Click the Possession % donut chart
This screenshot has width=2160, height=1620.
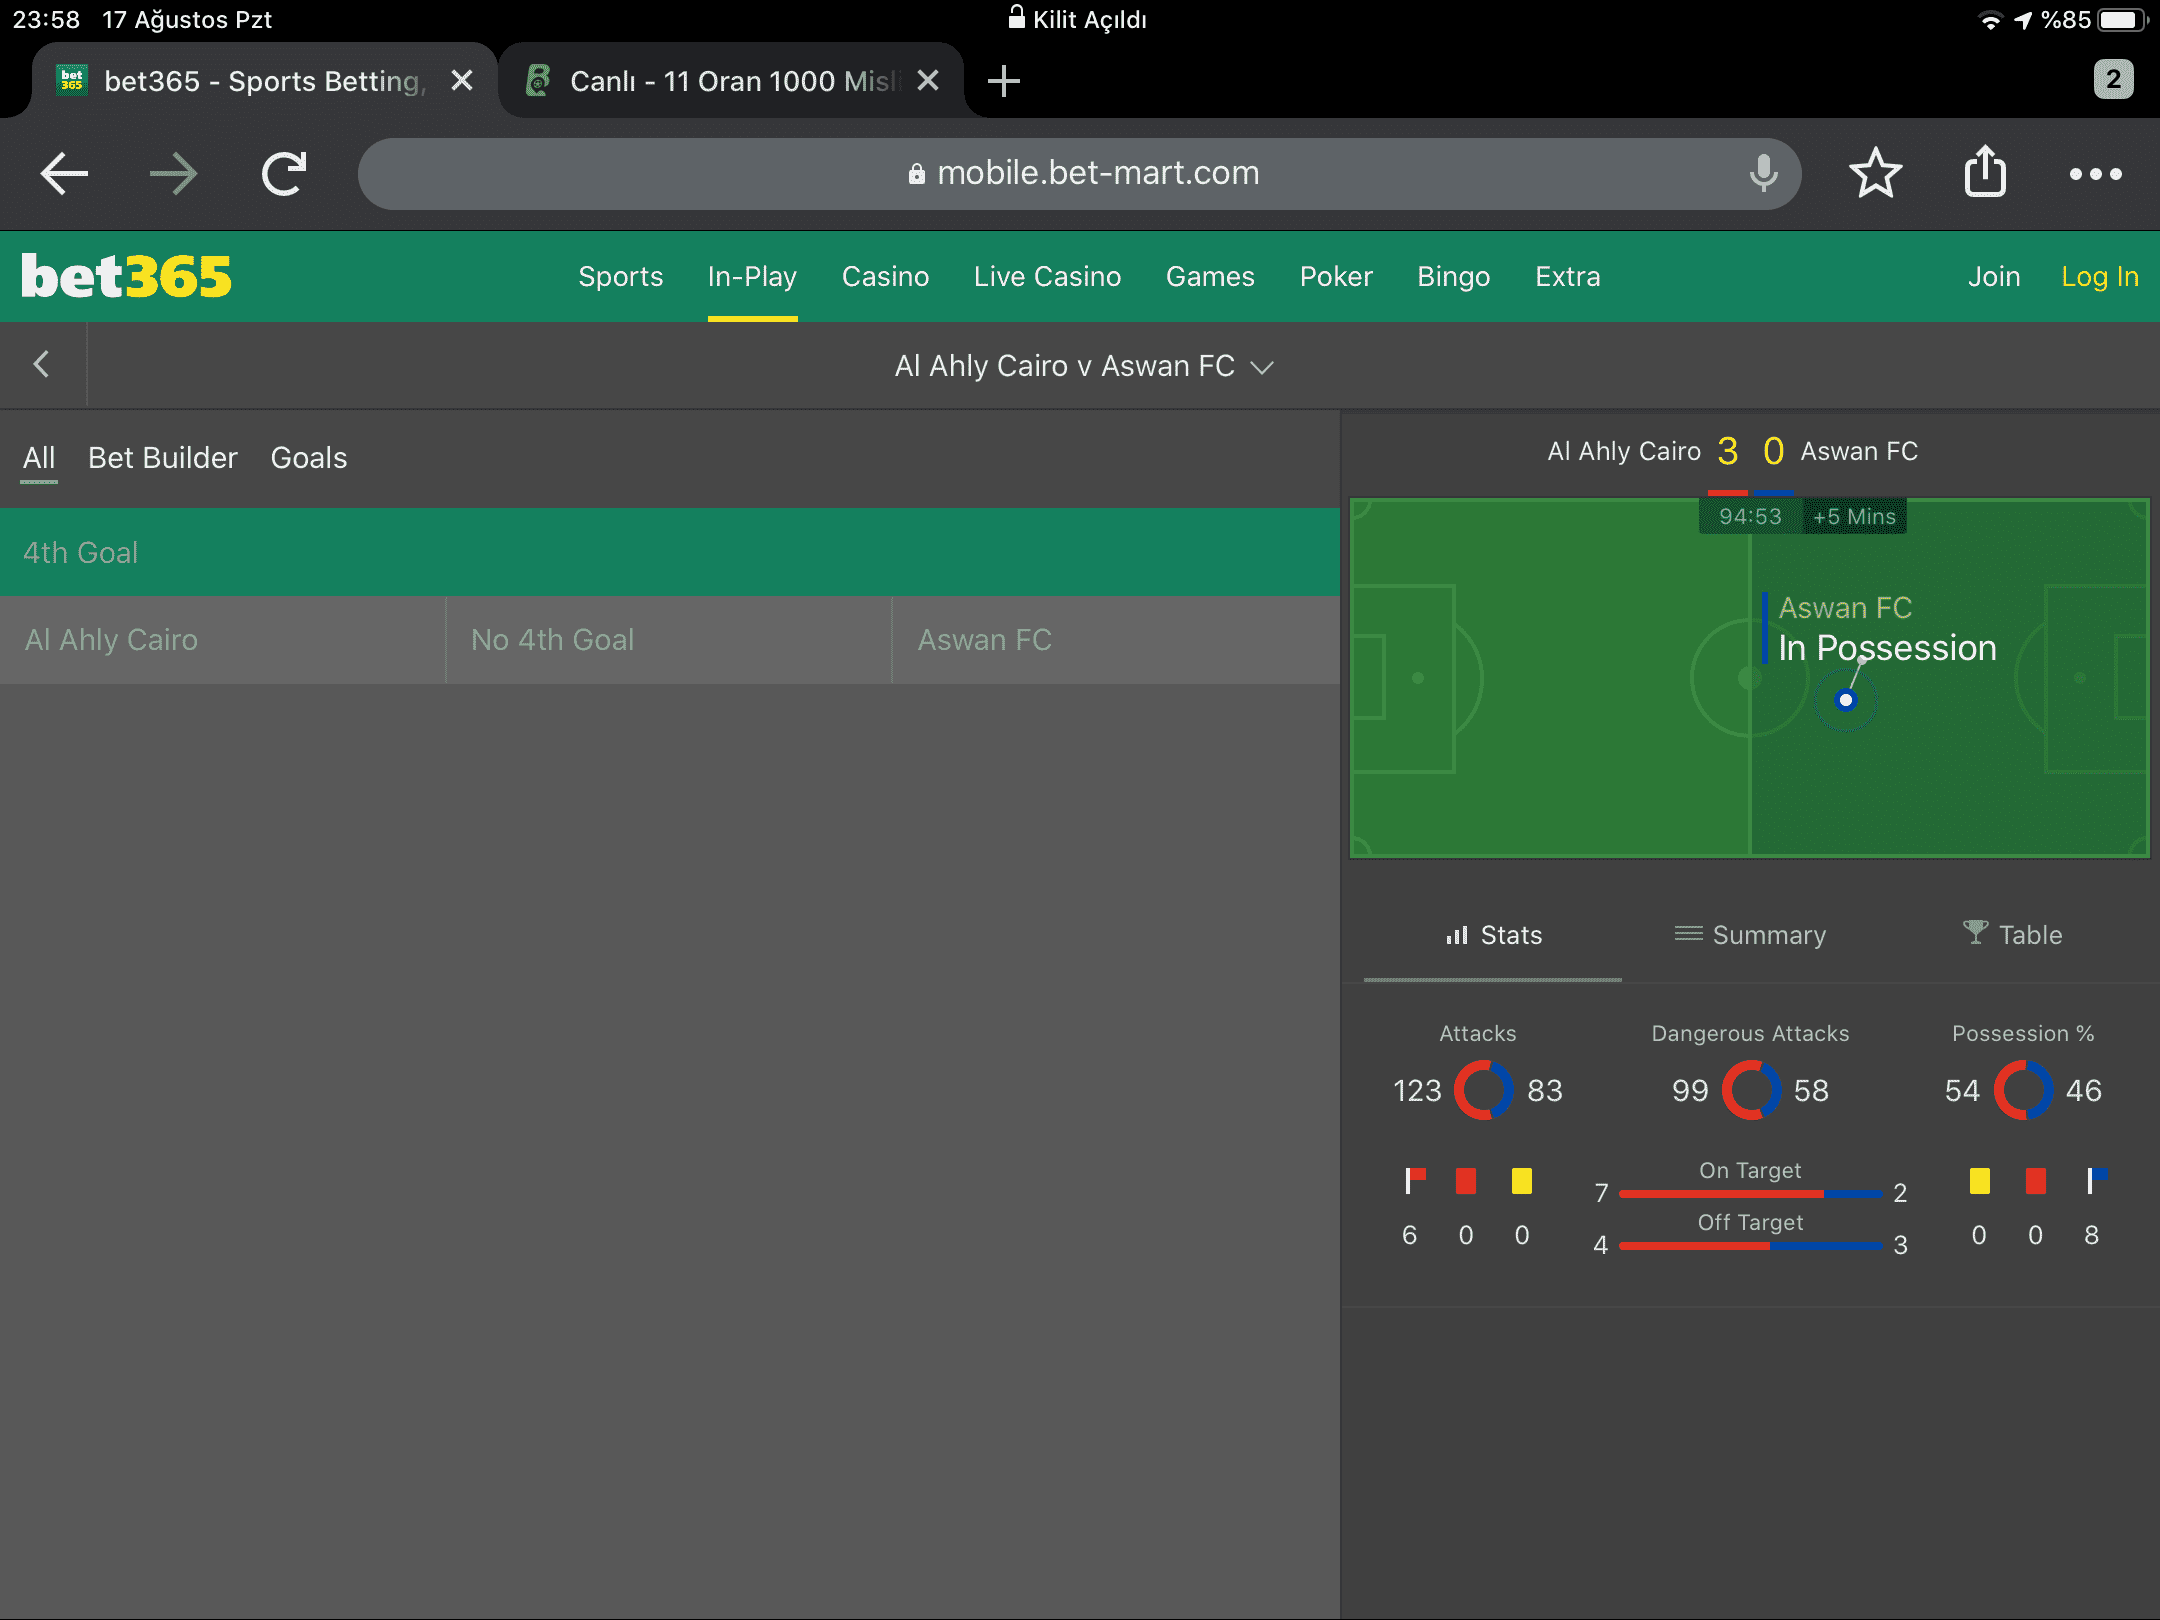click(x=2023, y=1090)
